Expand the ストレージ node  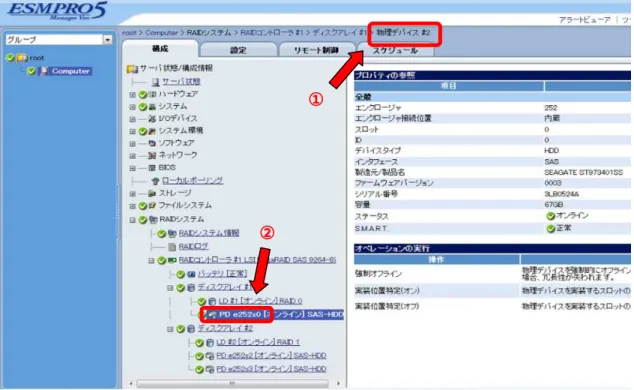[x=132, y=194]
